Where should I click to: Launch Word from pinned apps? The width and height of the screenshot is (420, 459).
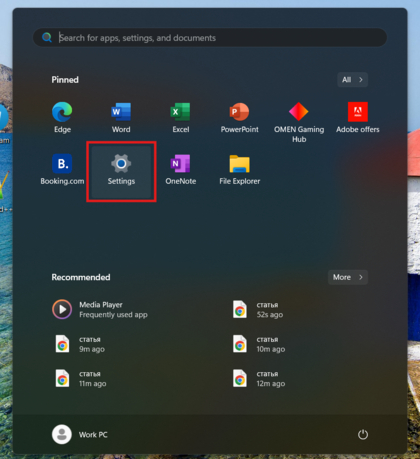(x=121, y=117)
